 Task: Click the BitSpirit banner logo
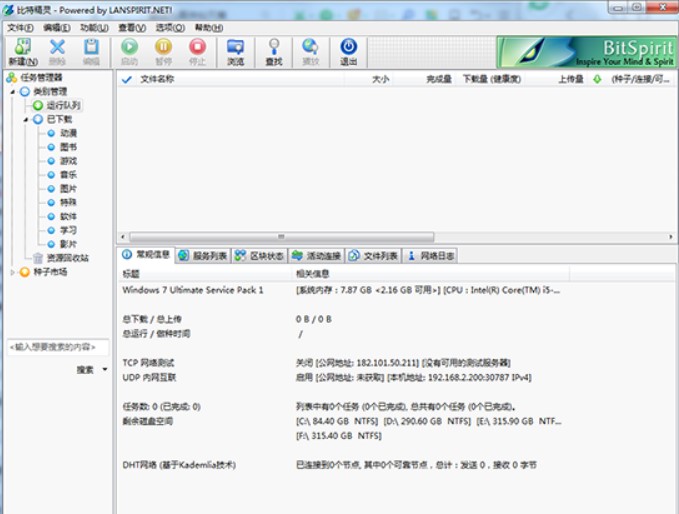point(588,52)
